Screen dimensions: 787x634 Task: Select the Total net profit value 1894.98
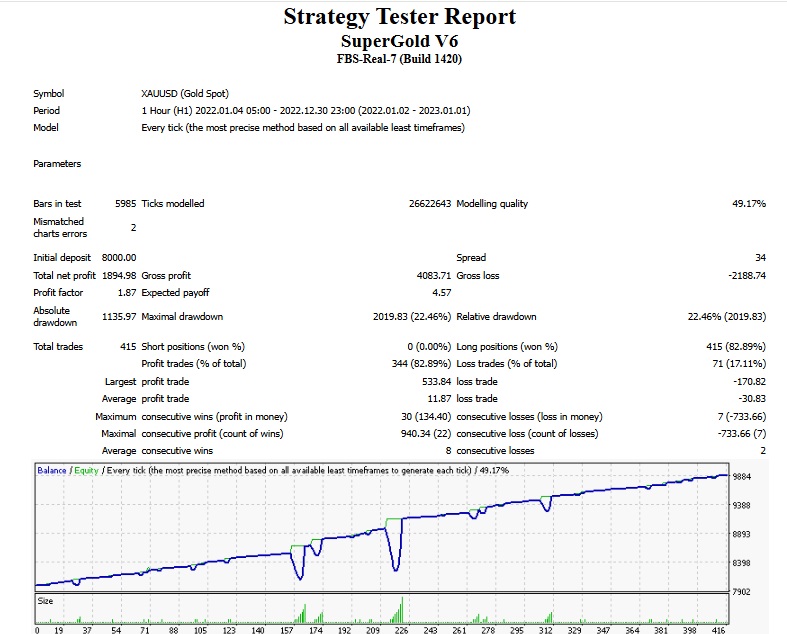[118, 276]
